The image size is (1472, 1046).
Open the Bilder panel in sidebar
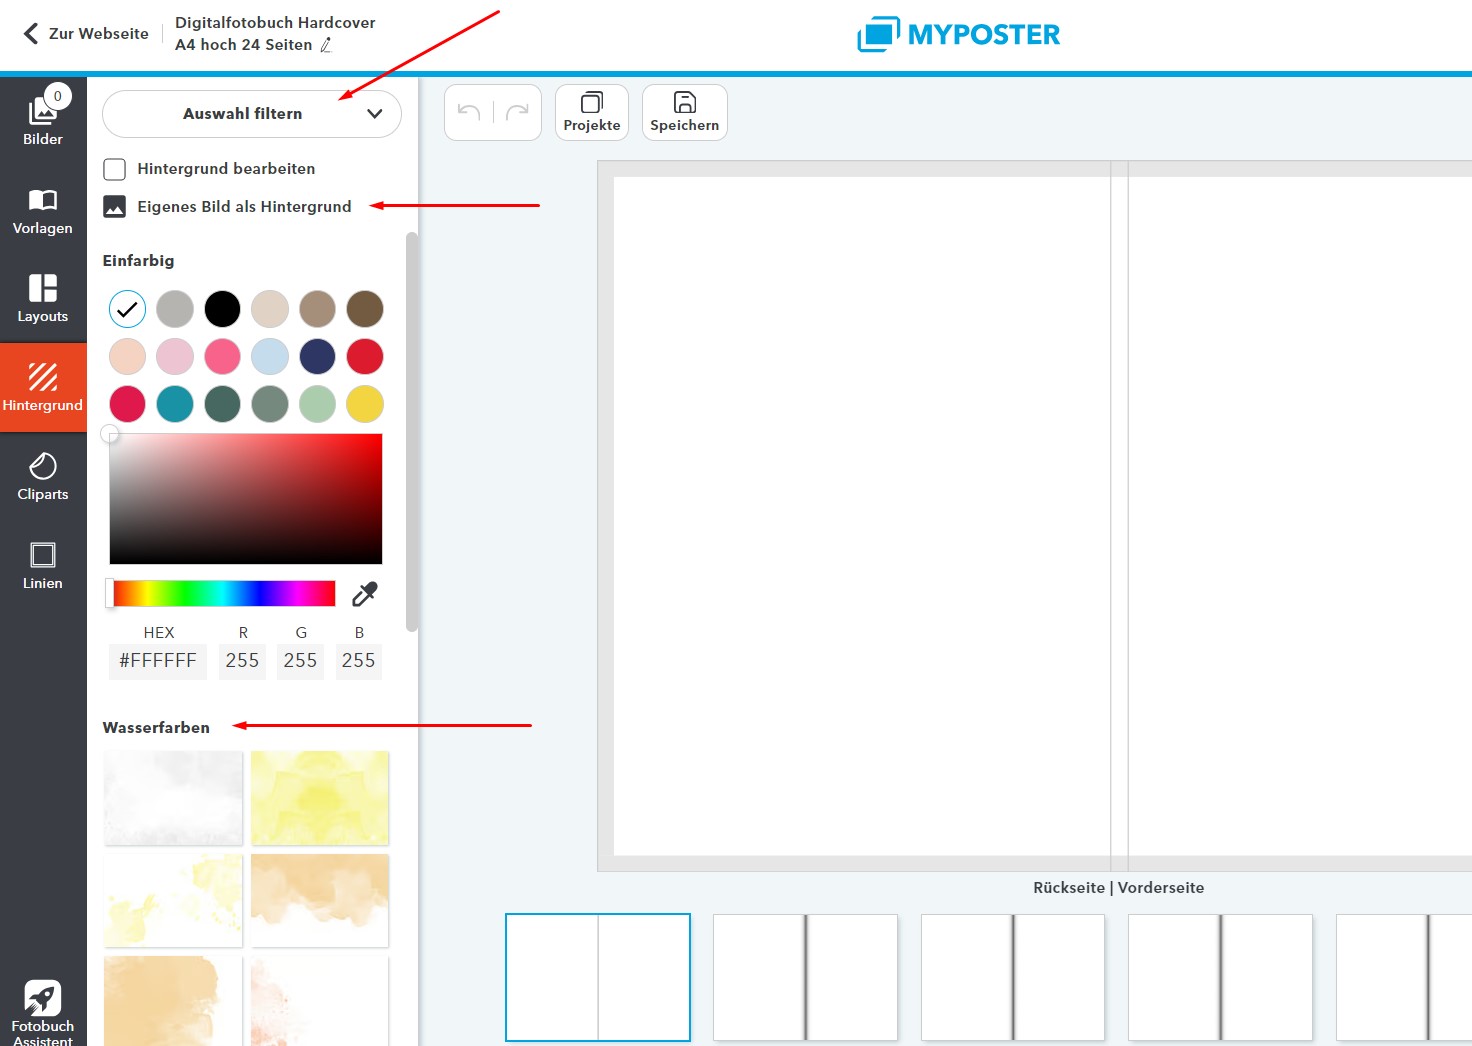point(43,119)
